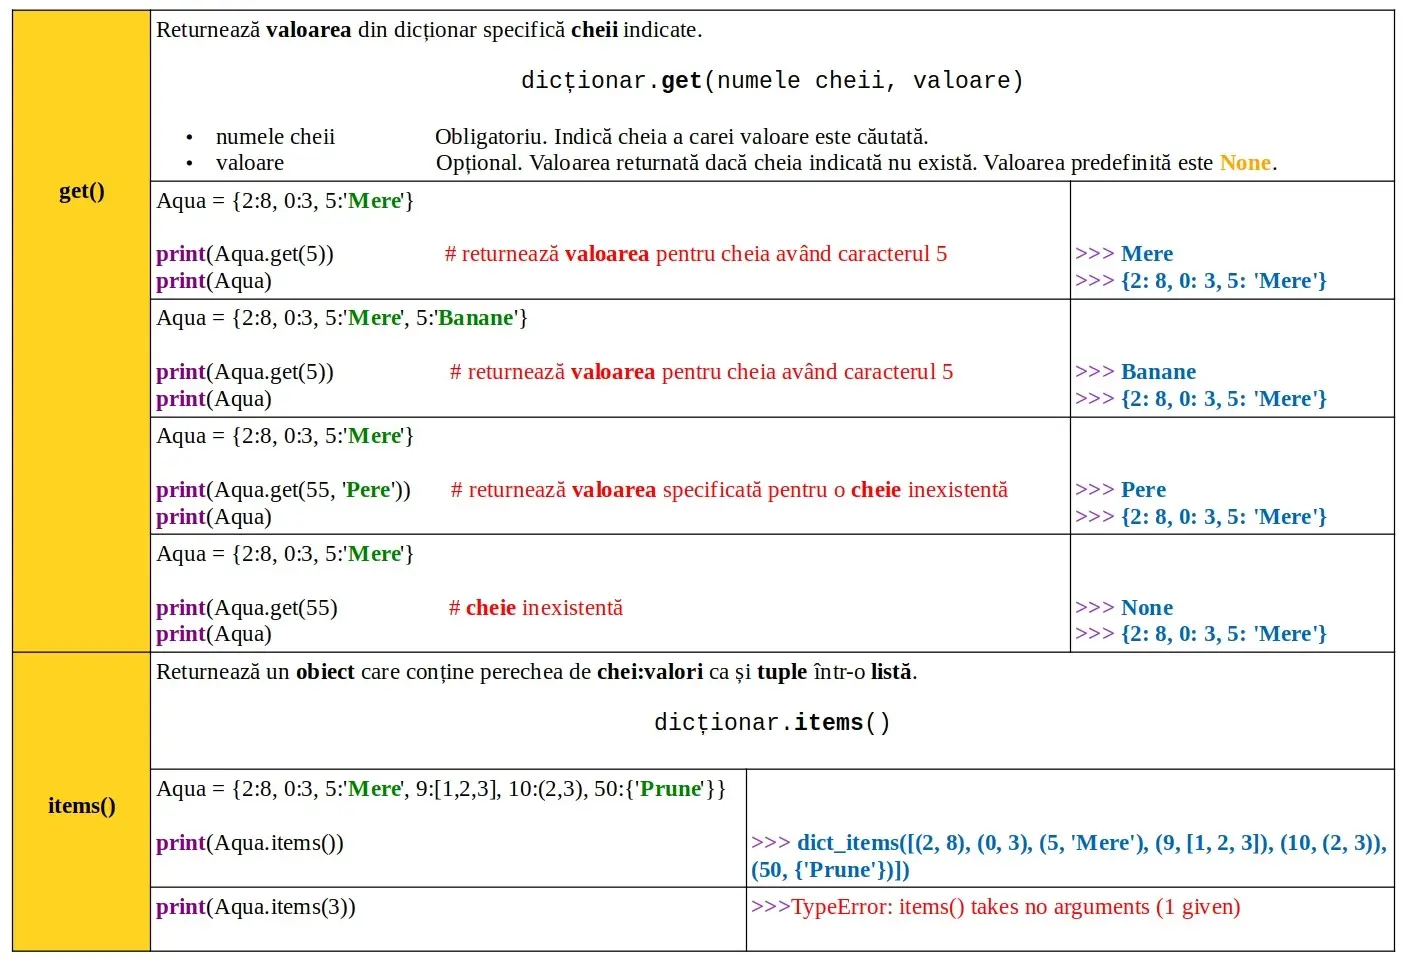The width and height of the screenshot is (1403, 960).
Task: Click 'Returnează un obiect care conține perechea' description
Action: pos(536,672)
